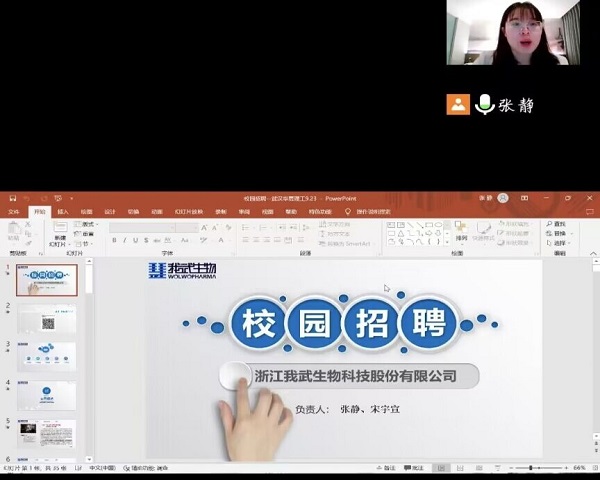Click the slide panel scroll down arrow
Viewport: 600px width, 480px height.
click(x=89, y=459)
